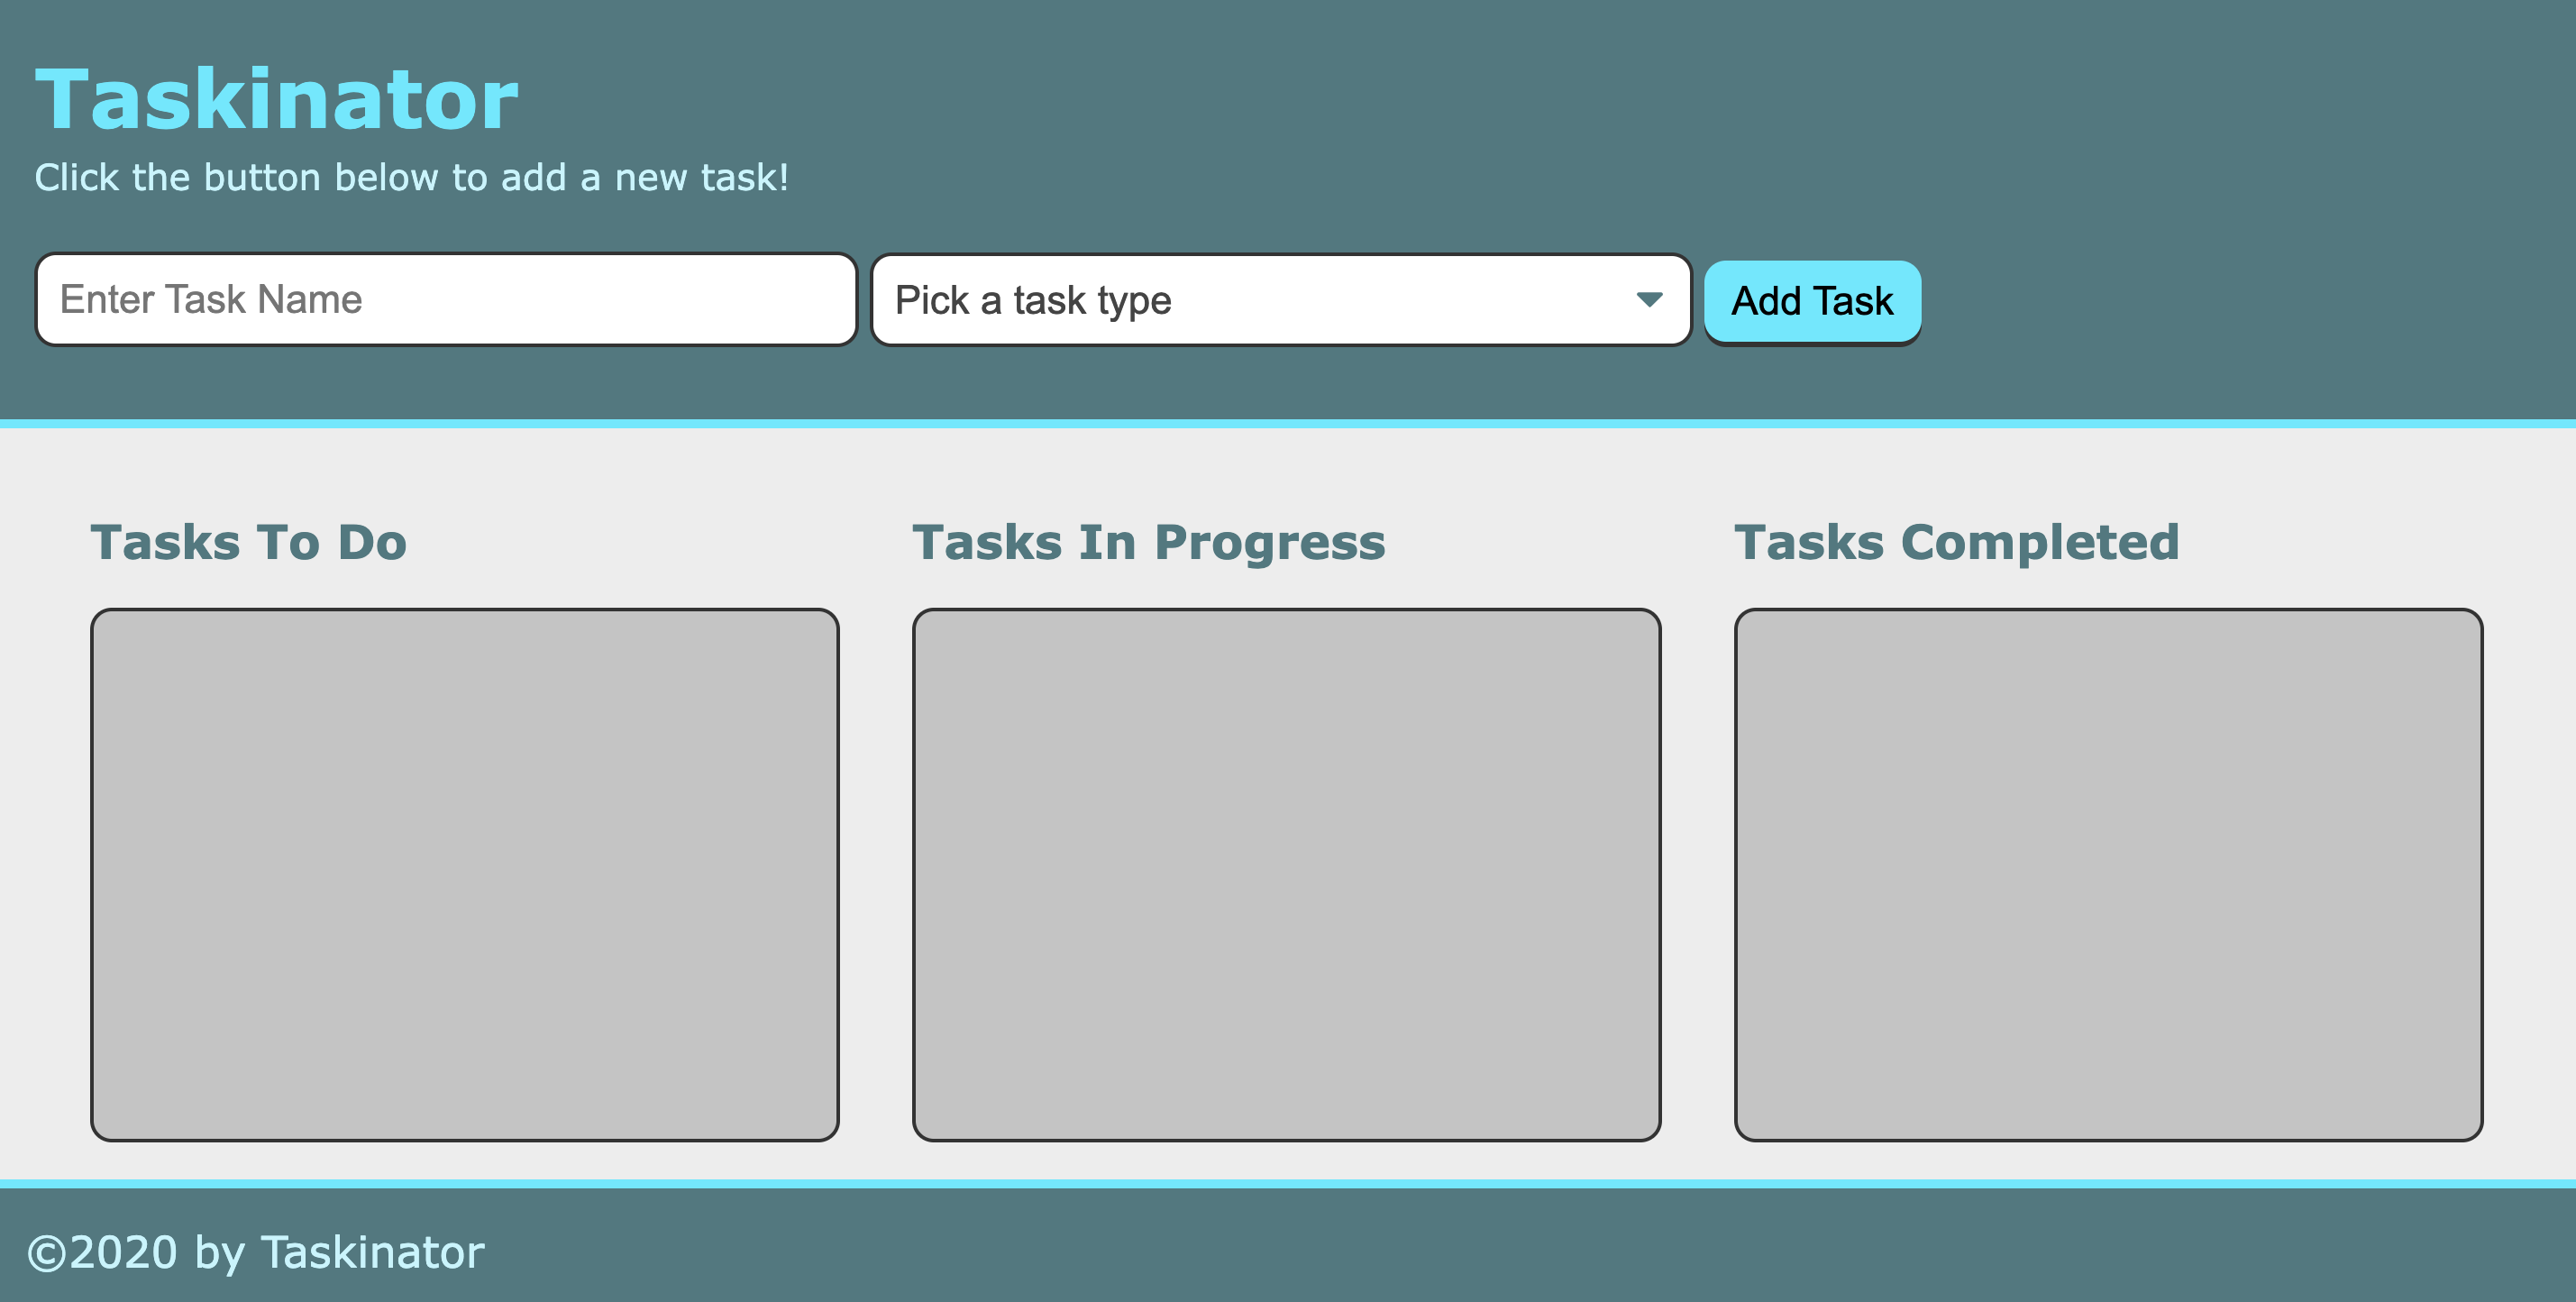Click the Add Task button

pyautogui.click(x=1812, y=299)
